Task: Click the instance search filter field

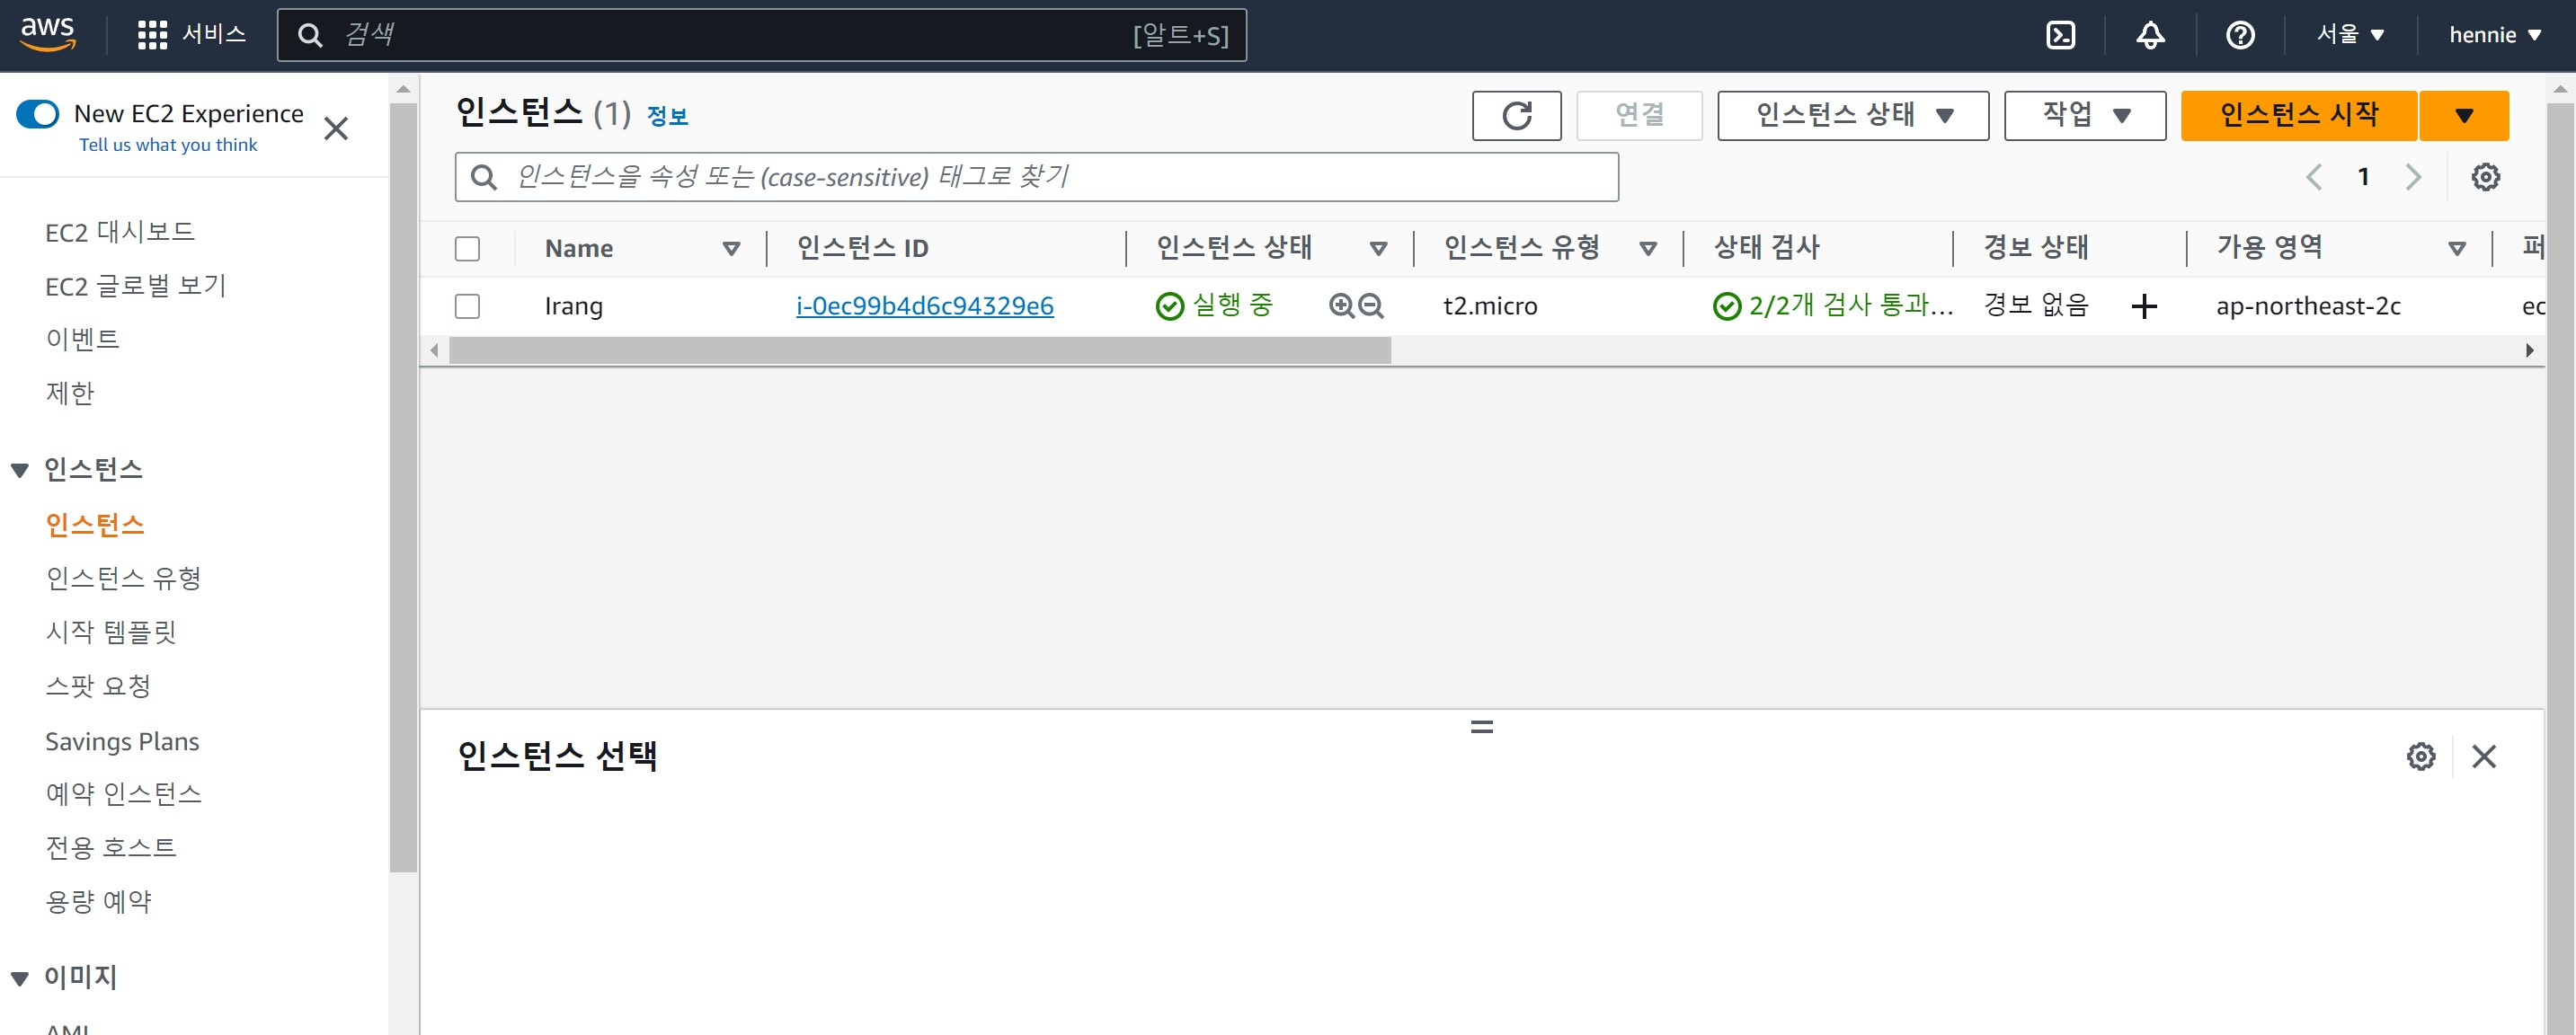Action: coord(1036,177)
